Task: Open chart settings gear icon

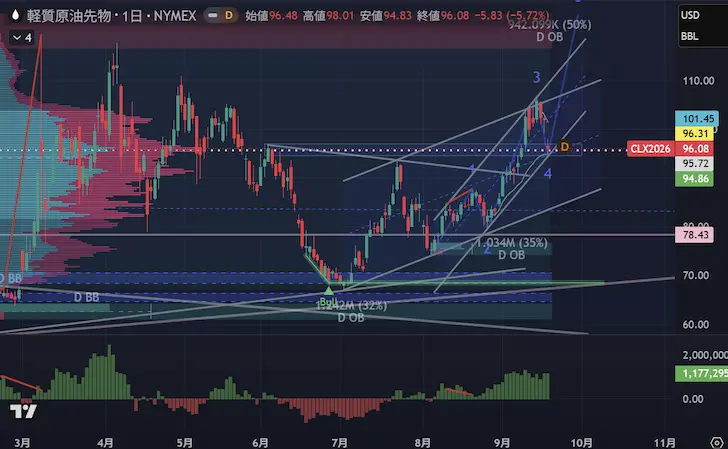Action: [x=717, y=442]
